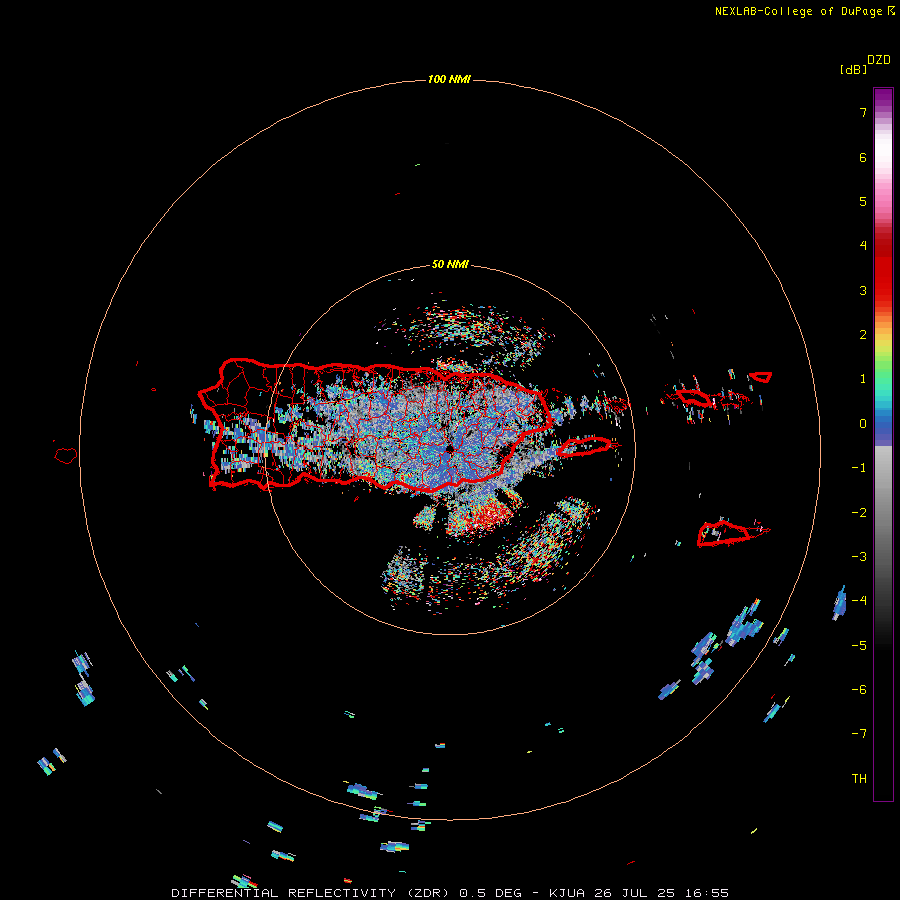This screenshot has width=900, height=900.
Task: Click the small St. John island outline
Action: coord(761,377)
